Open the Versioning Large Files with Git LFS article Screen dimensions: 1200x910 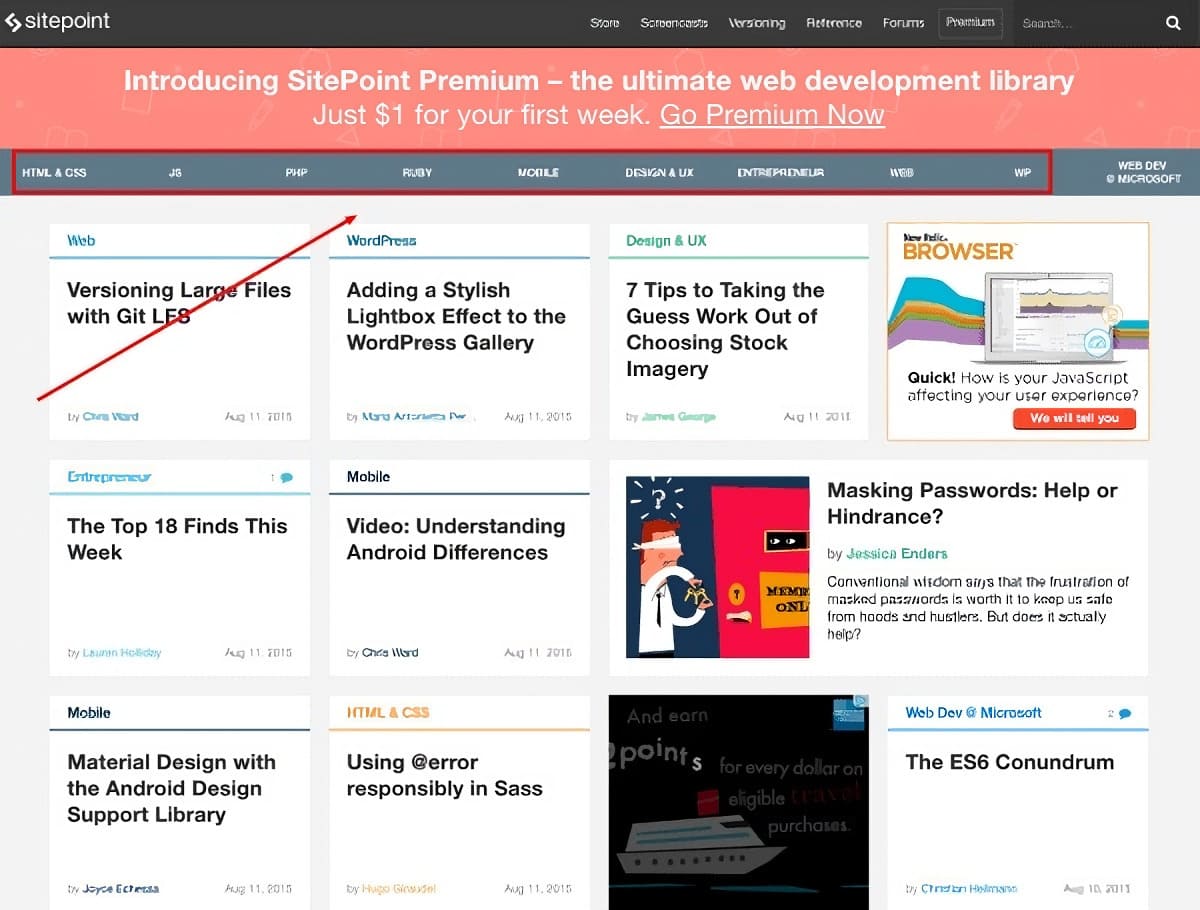pyautogui.click(x=179, y=303)
